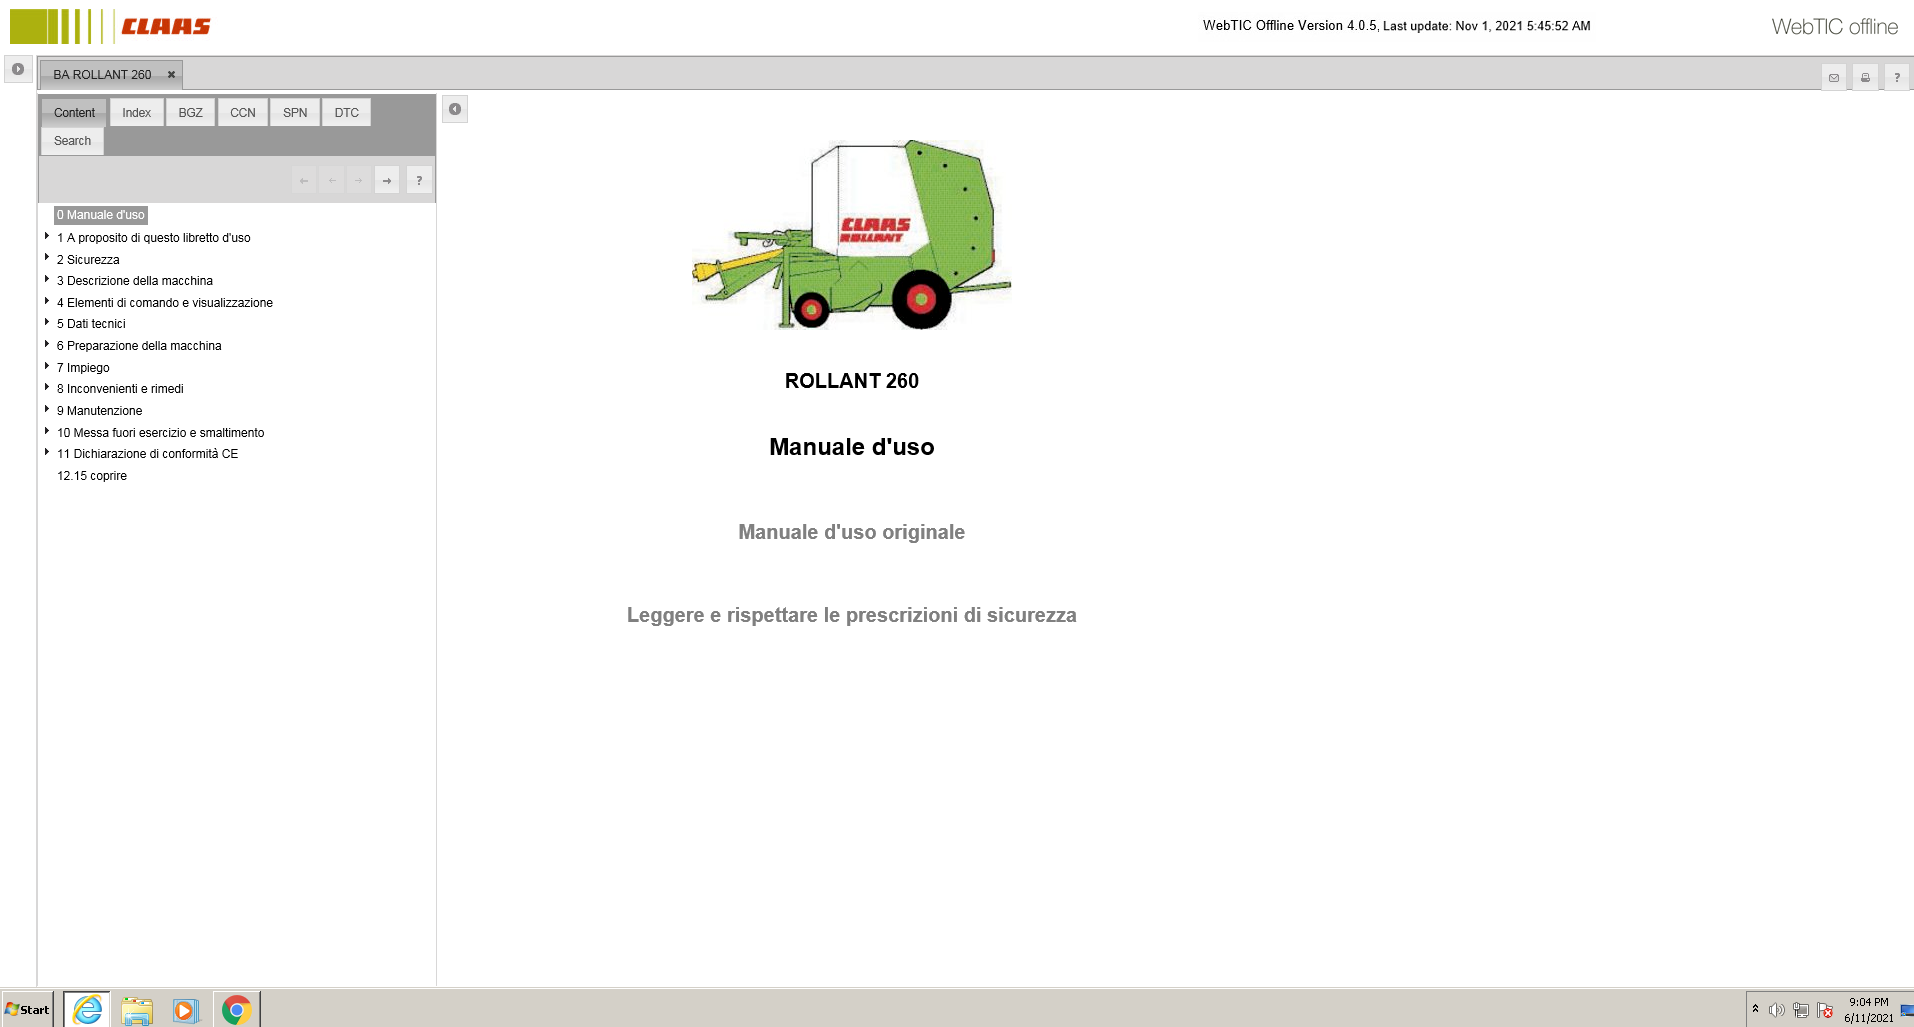Open Google Chrome from the taskbar
Screen dimensions: 1914x1027
[236, 1010]
